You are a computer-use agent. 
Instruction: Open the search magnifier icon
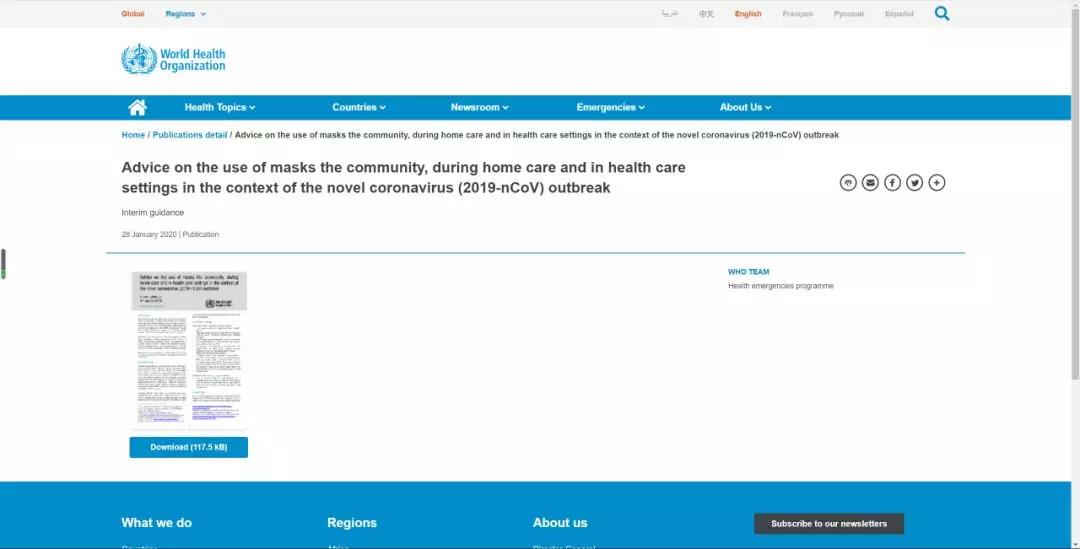point(942,13)
